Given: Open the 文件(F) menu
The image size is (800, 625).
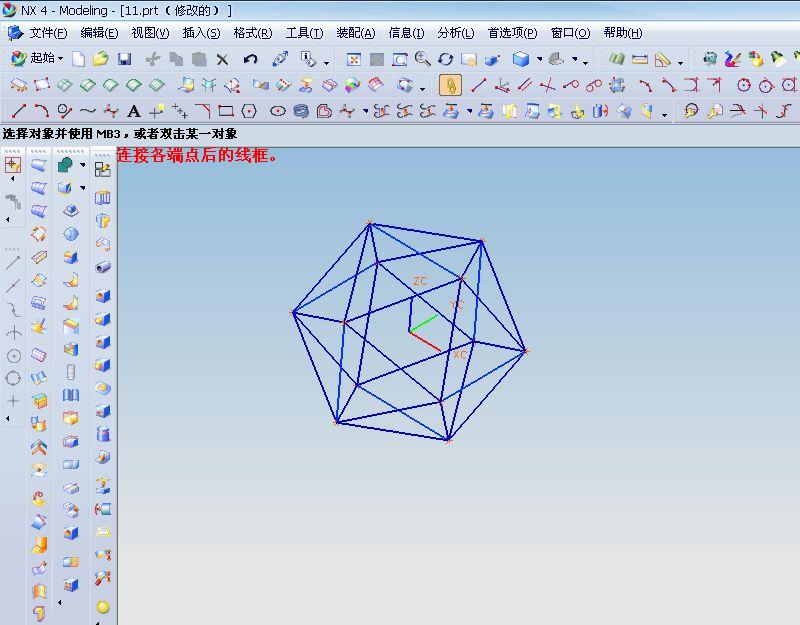Looking at the screenshot, I should point(48,33).
